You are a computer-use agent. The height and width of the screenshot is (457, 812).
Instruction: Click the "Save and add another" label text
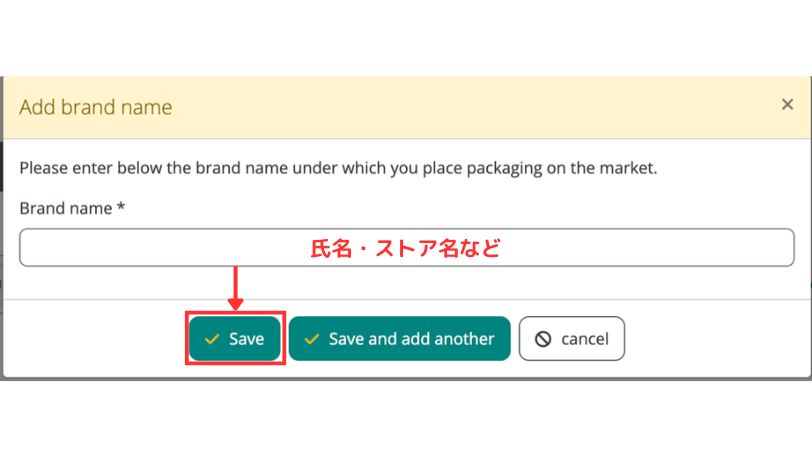[411, 339]
